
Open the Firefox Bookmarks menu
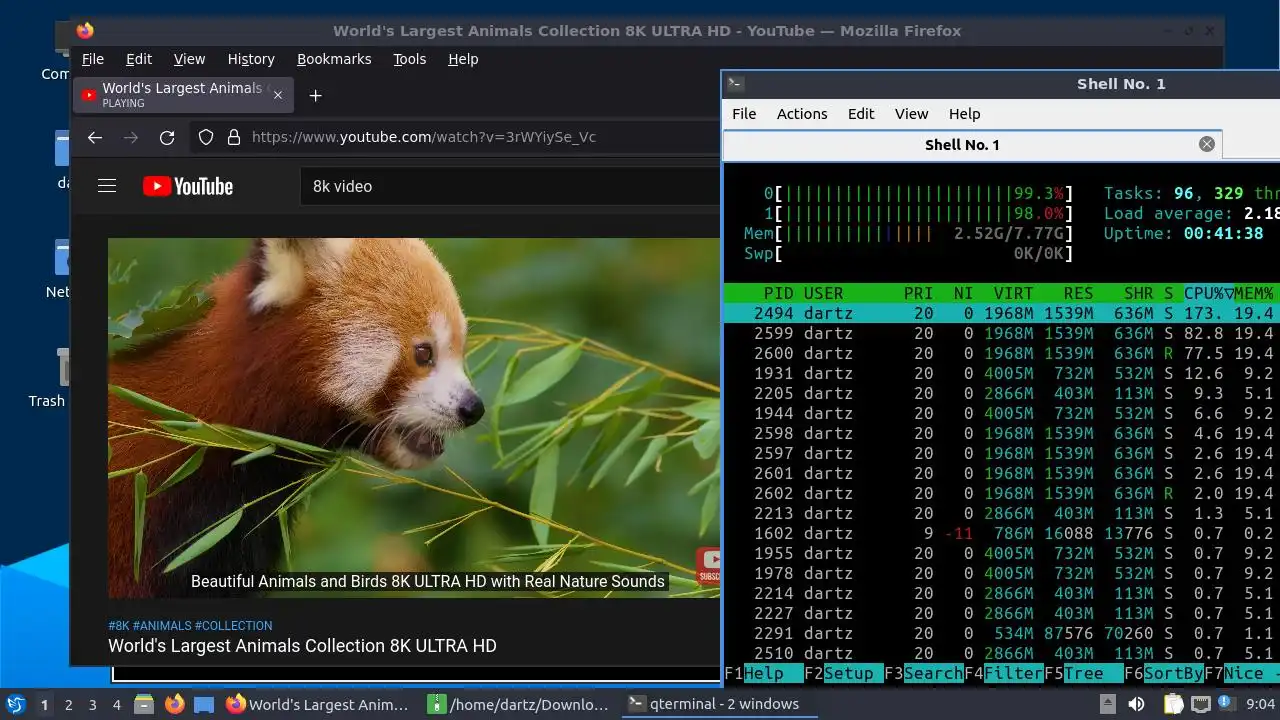coord(334,59)
